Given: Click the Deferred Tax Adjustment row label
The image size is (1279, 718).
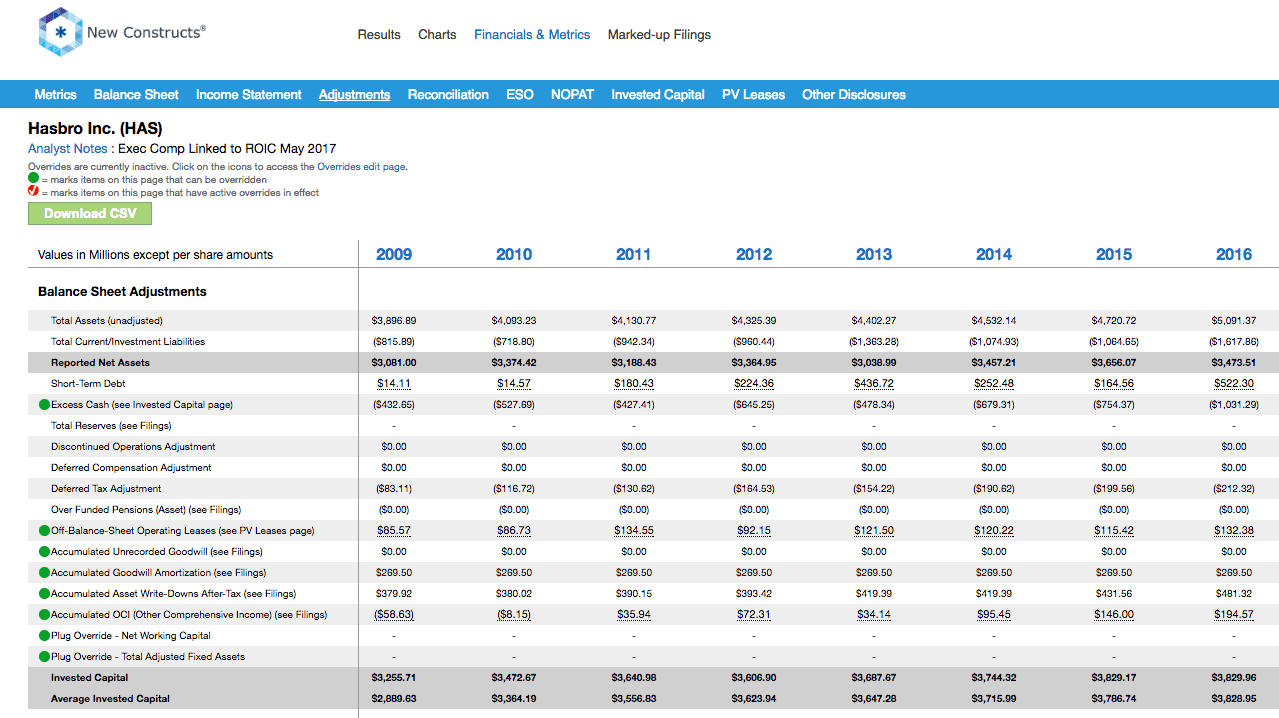Looking at the screenshot, I should pos(106,489).
